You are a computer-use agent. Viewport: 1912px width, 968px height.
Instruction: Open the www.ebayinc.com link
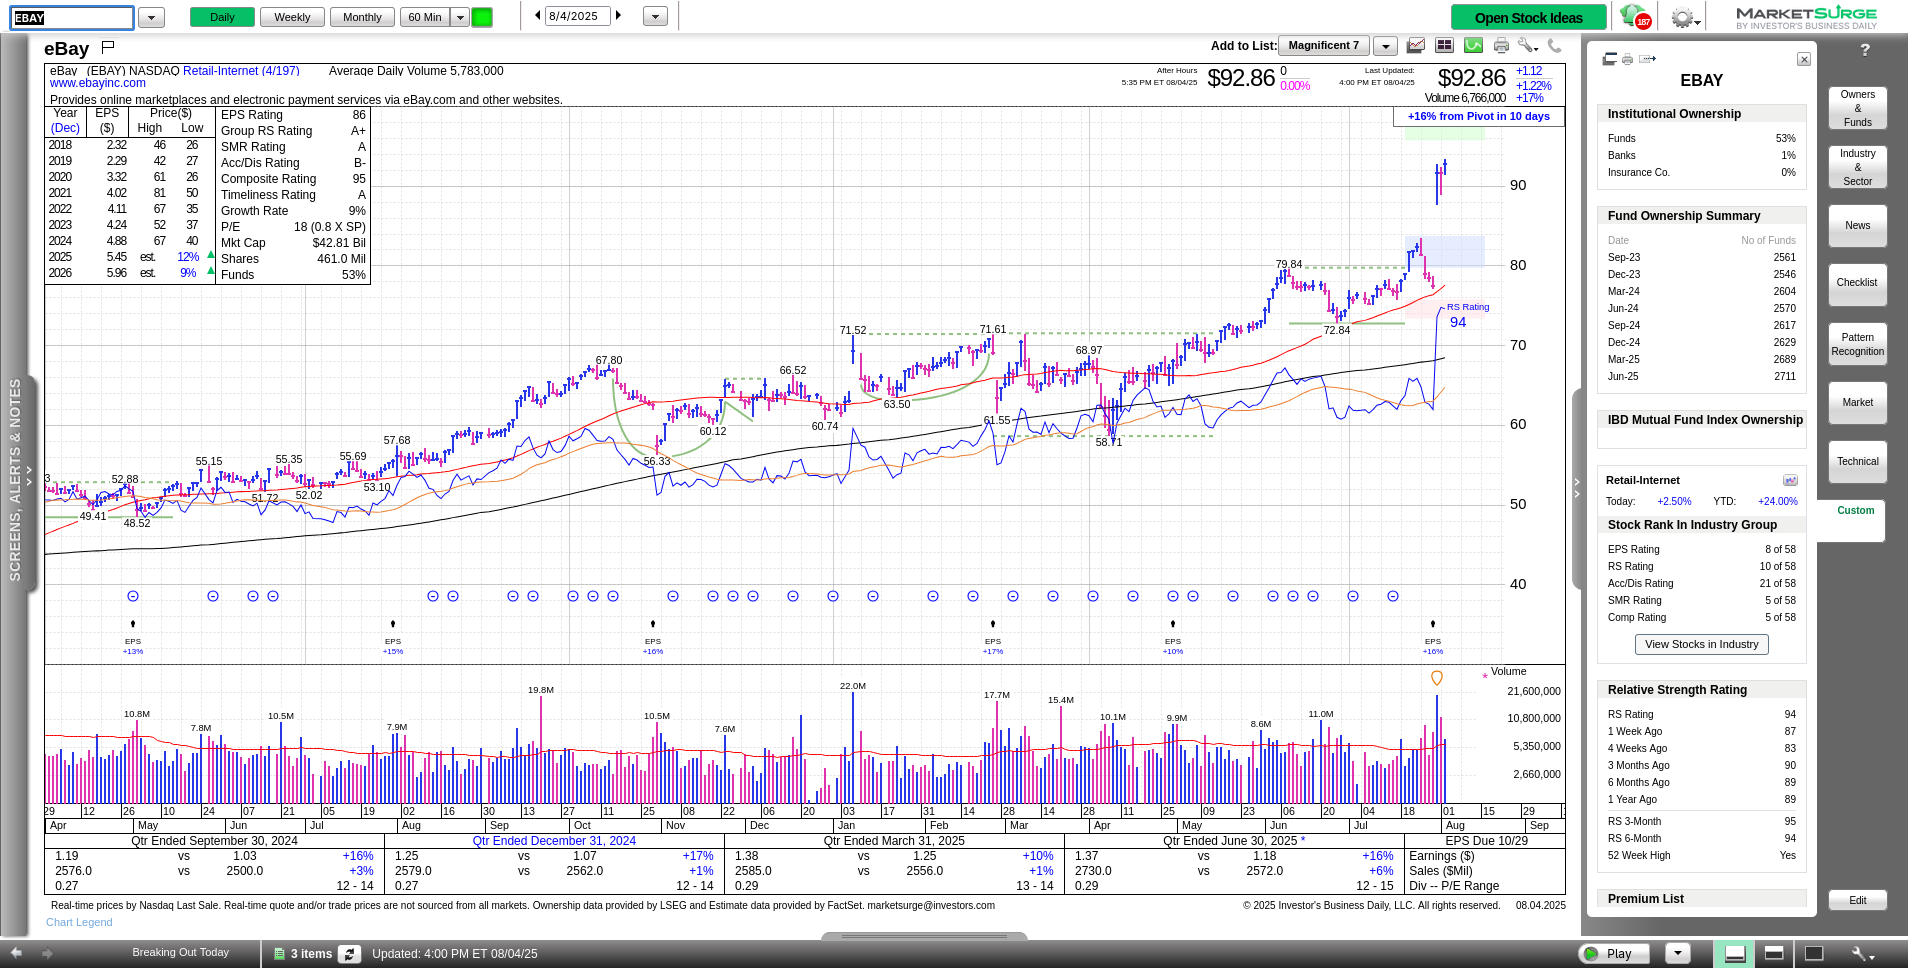[98, 83]
